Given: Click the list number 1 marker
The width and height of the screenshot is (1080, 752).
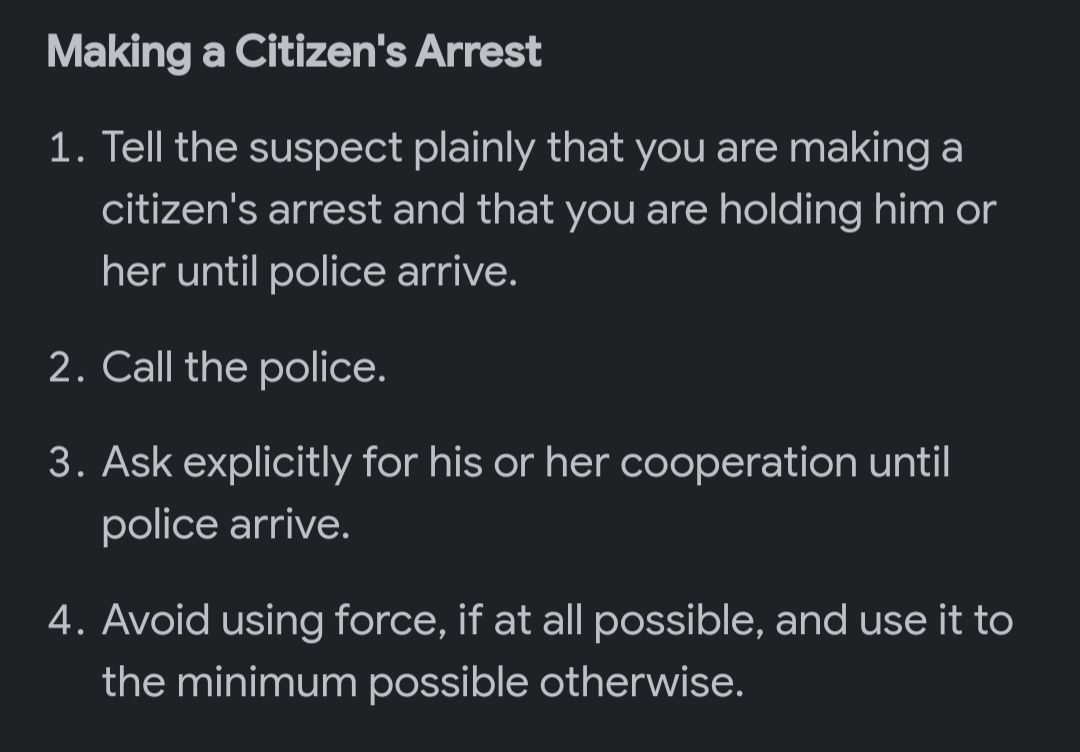Looking at the screenshot, I should click(x=65, y=149).
